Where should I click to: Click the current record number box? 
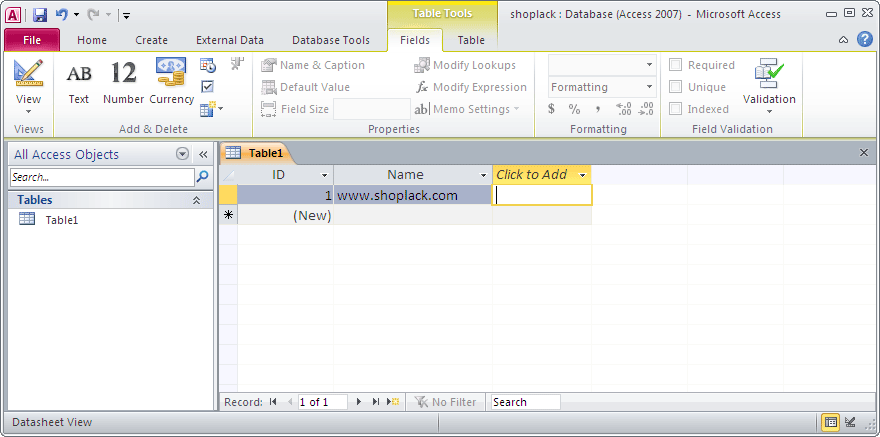point(323,402)
